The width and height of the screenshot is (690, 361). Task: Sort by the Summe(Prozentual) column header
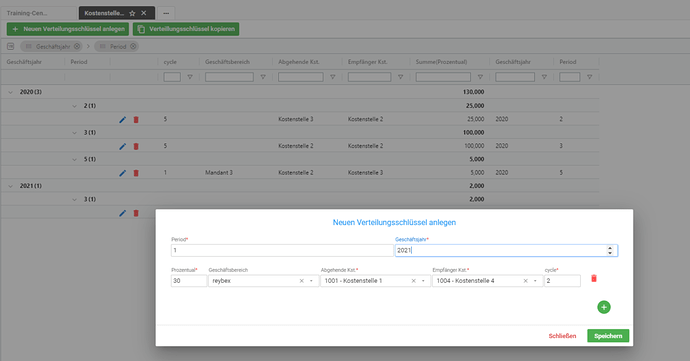coord(441,62)
